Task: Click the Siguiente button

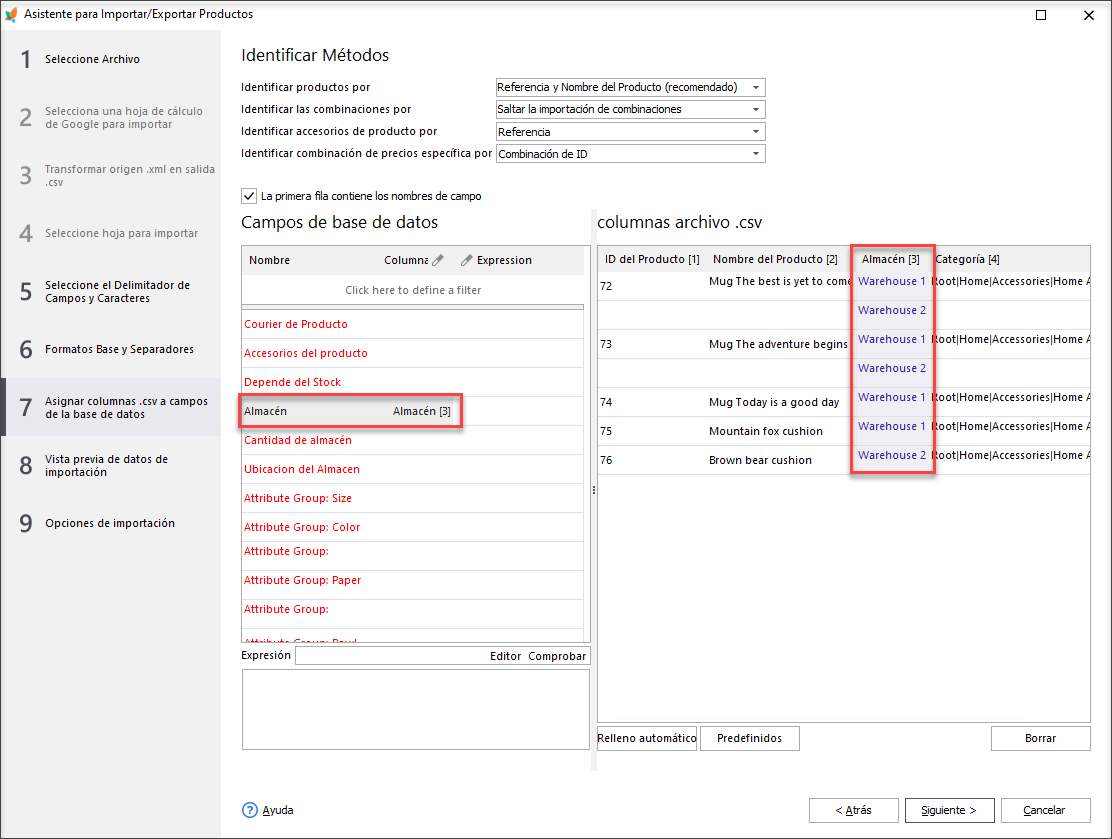Action: tap(949, 810)
